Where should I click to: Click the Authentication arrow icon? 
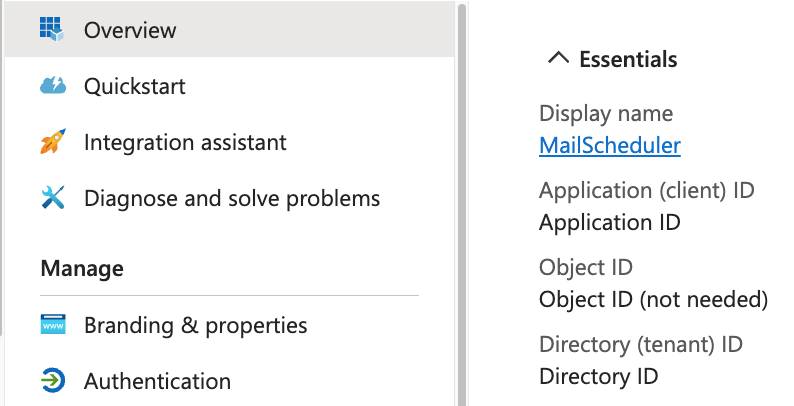52,381
